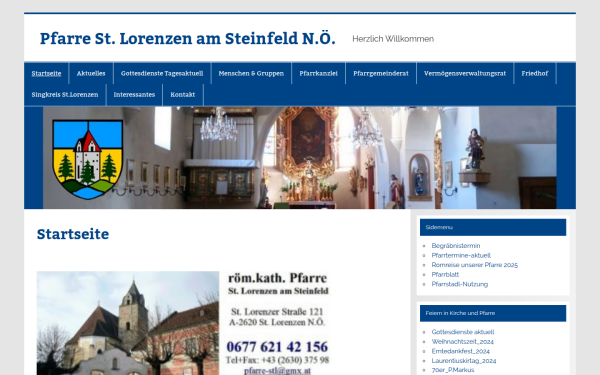This screenshot has width=600, height=375.
Task: Open Vermögensverwaltungsrat menu item
Action: coord(465,73)
